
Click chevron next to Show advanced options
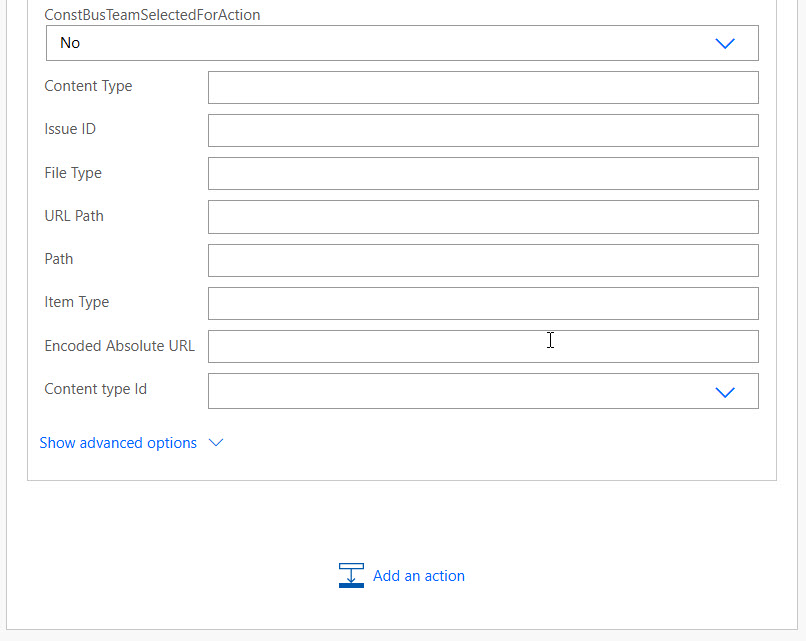tap(216, 443)
